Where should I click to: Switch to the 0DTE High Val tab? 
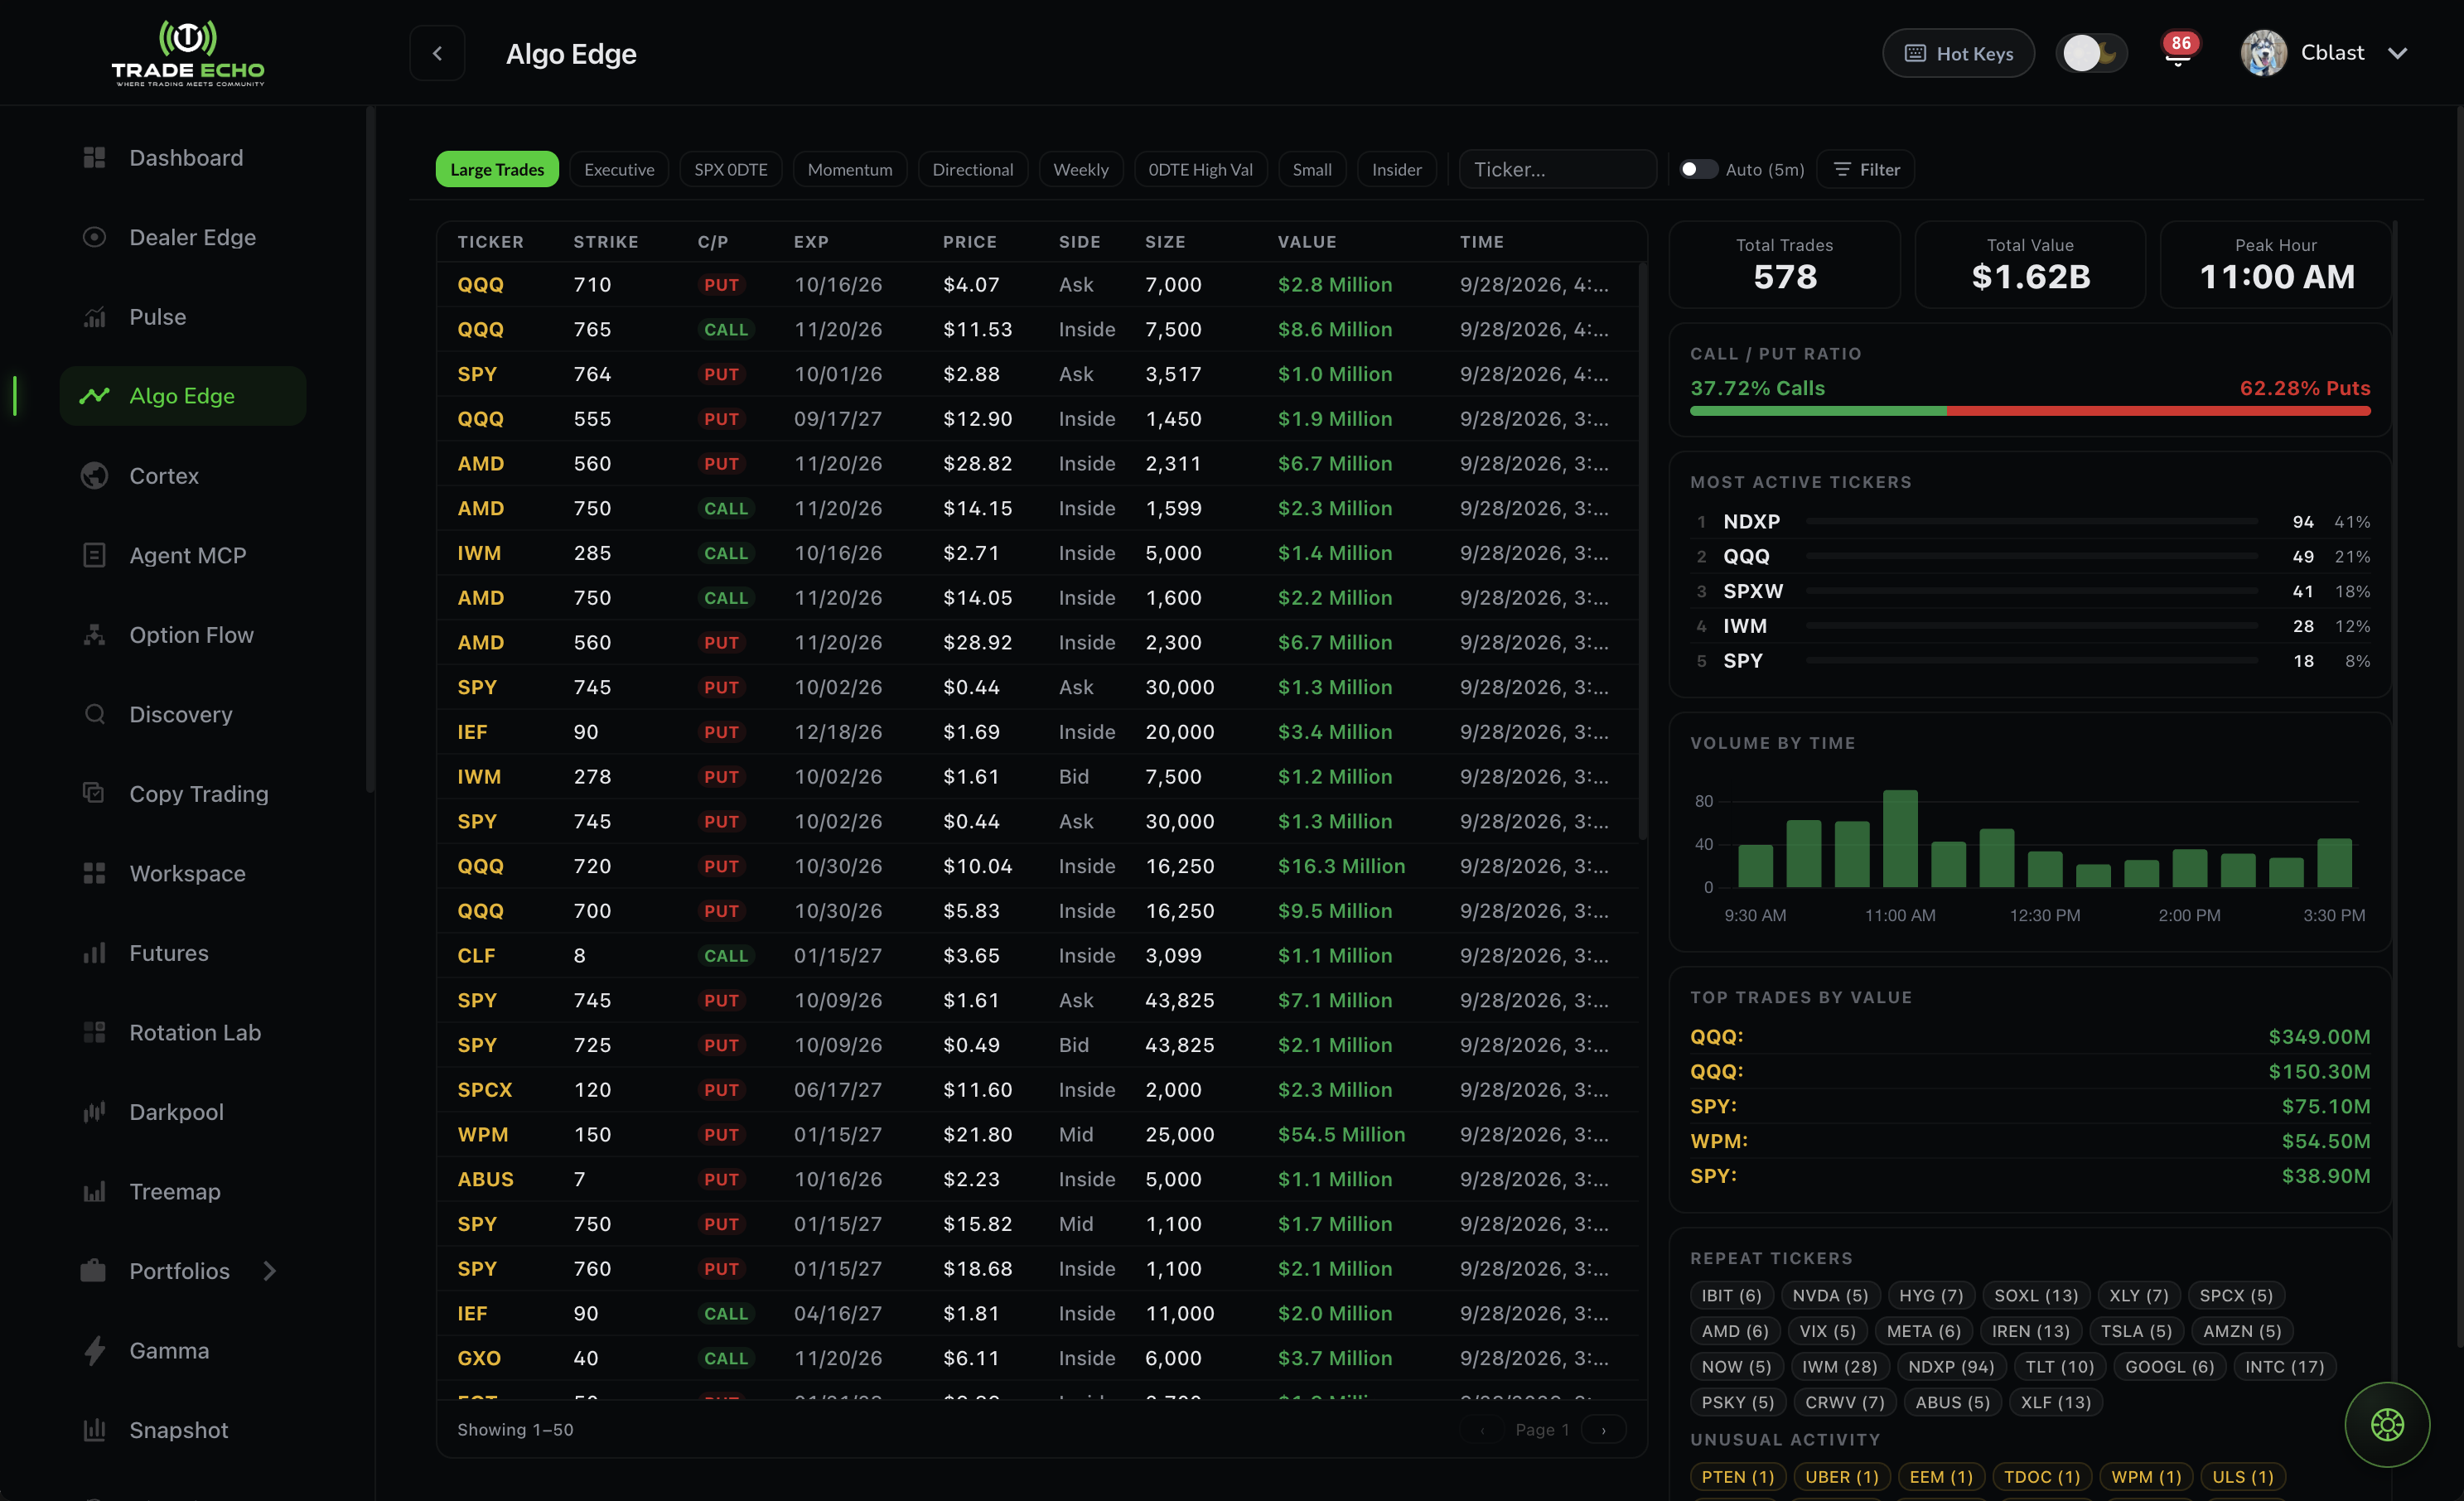[x=1200, y=169]
